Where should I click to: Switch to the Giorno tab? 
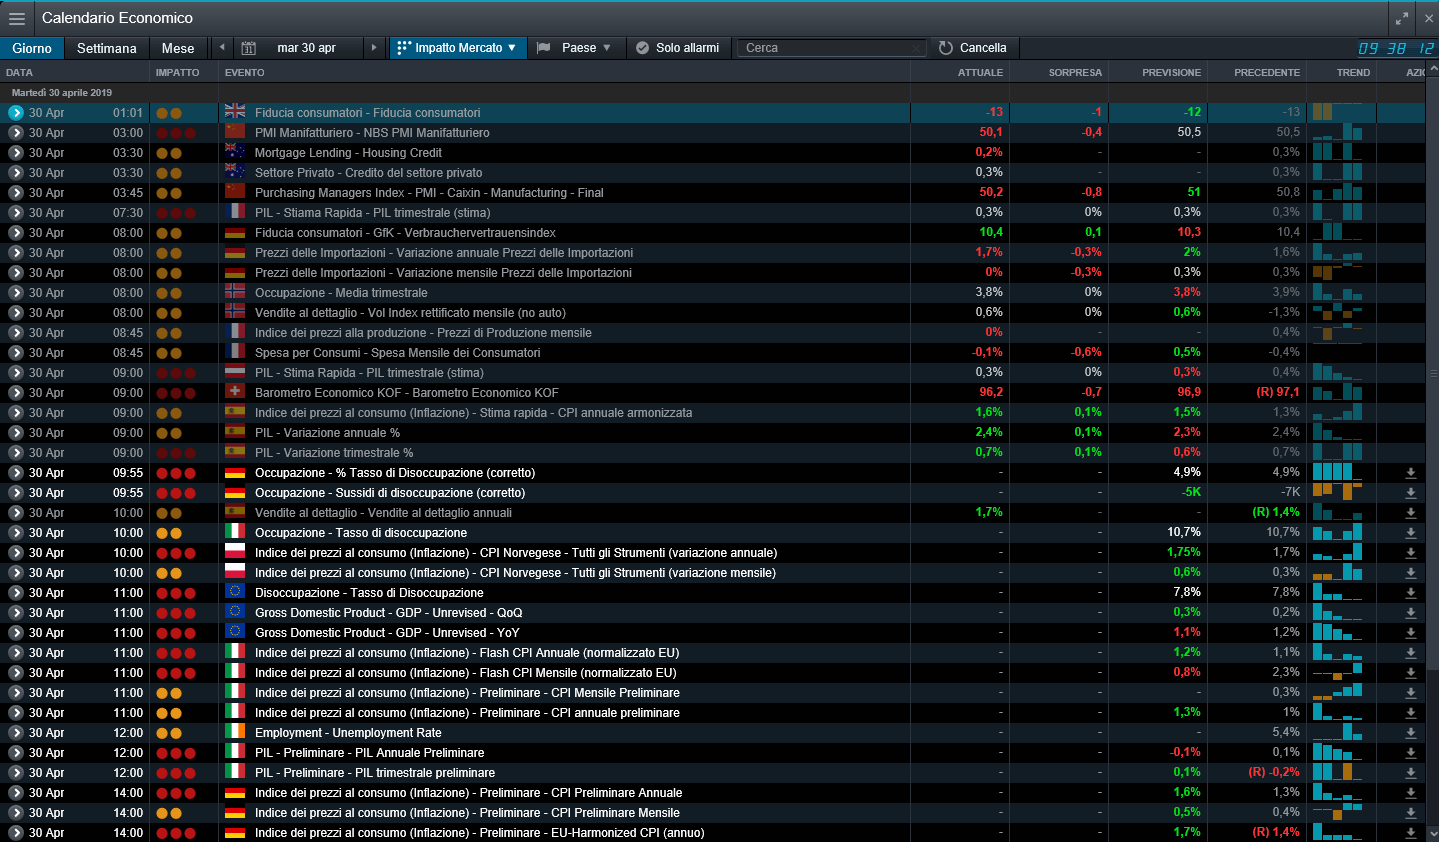[32, 48]
